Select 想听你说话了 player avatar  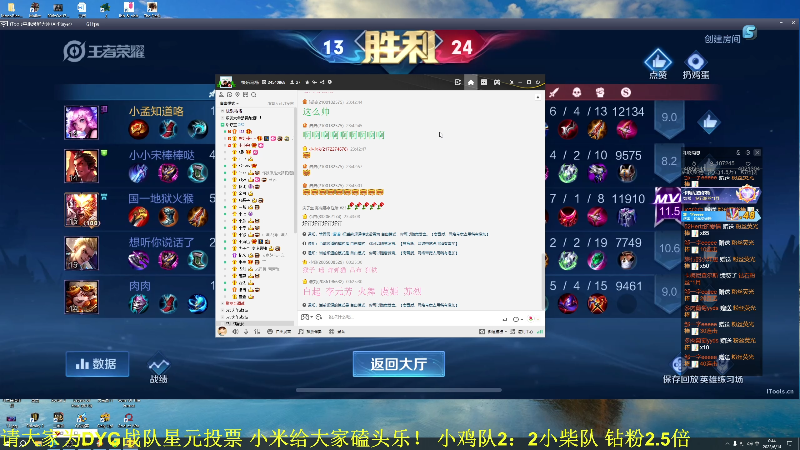[x=81, y=253]
